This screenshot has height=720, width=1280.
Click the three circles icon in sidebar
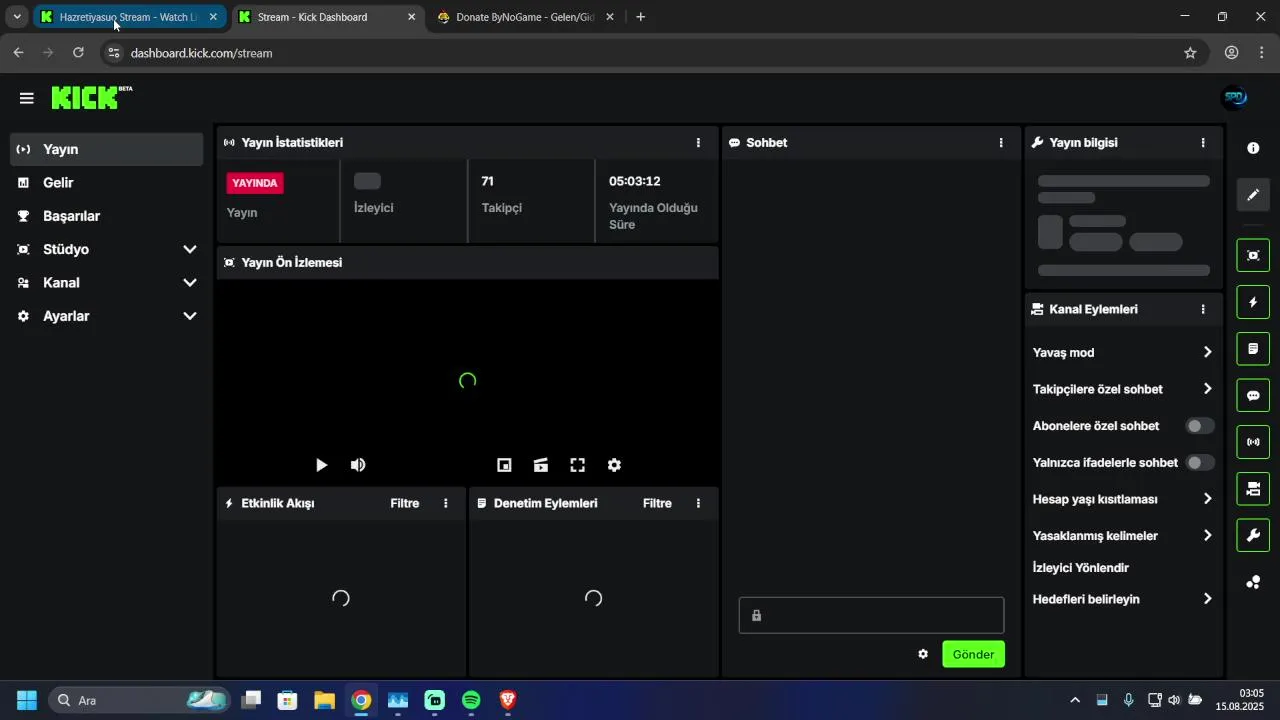[1253, 582]
